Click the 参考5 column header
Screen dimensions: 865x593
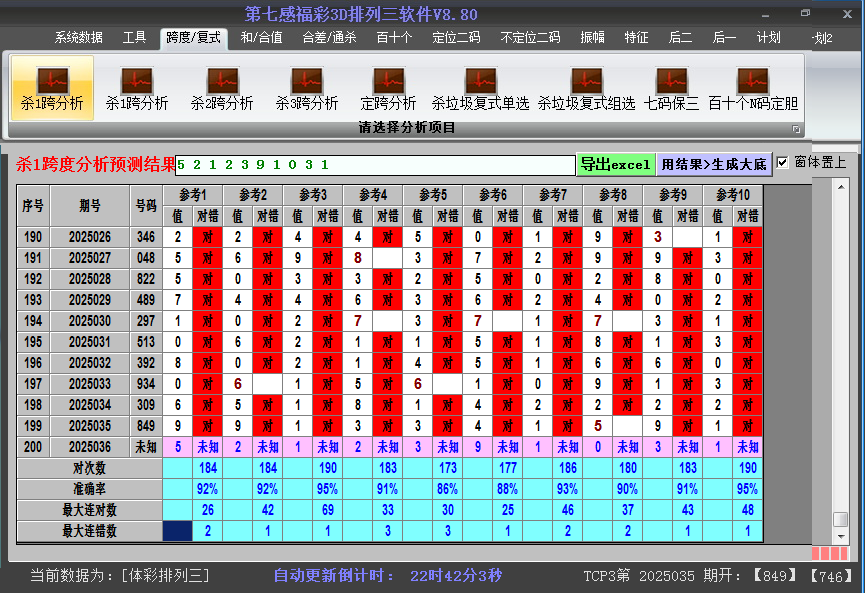(x=433, y=195)
